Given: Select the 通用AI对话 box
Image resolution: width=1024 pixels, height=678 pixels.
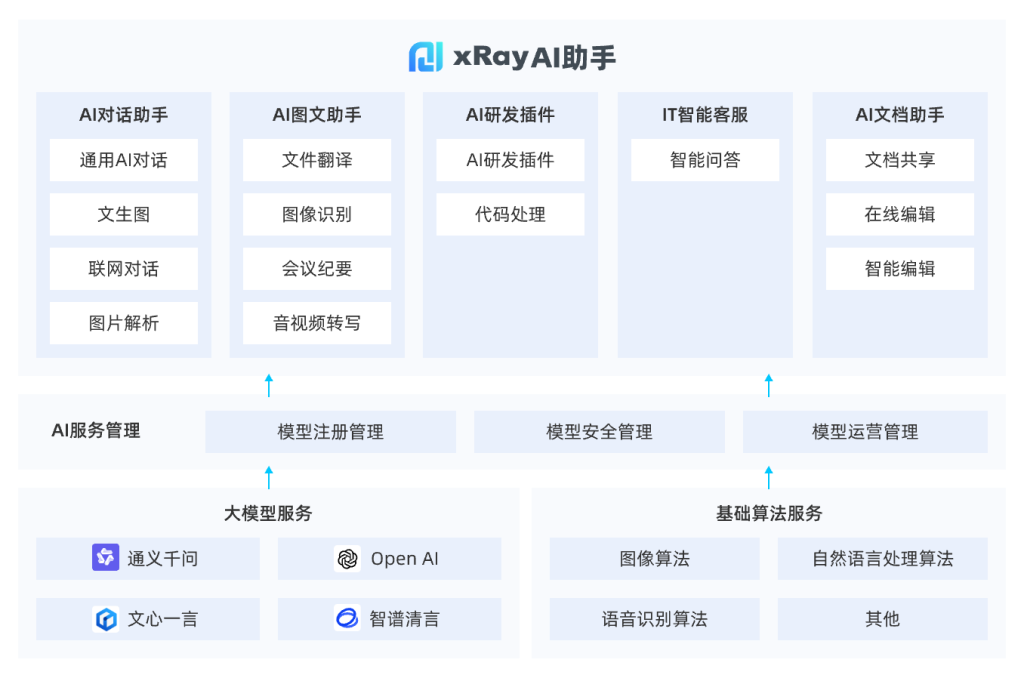Looking at the screenshot, I should tap(124, 160).
